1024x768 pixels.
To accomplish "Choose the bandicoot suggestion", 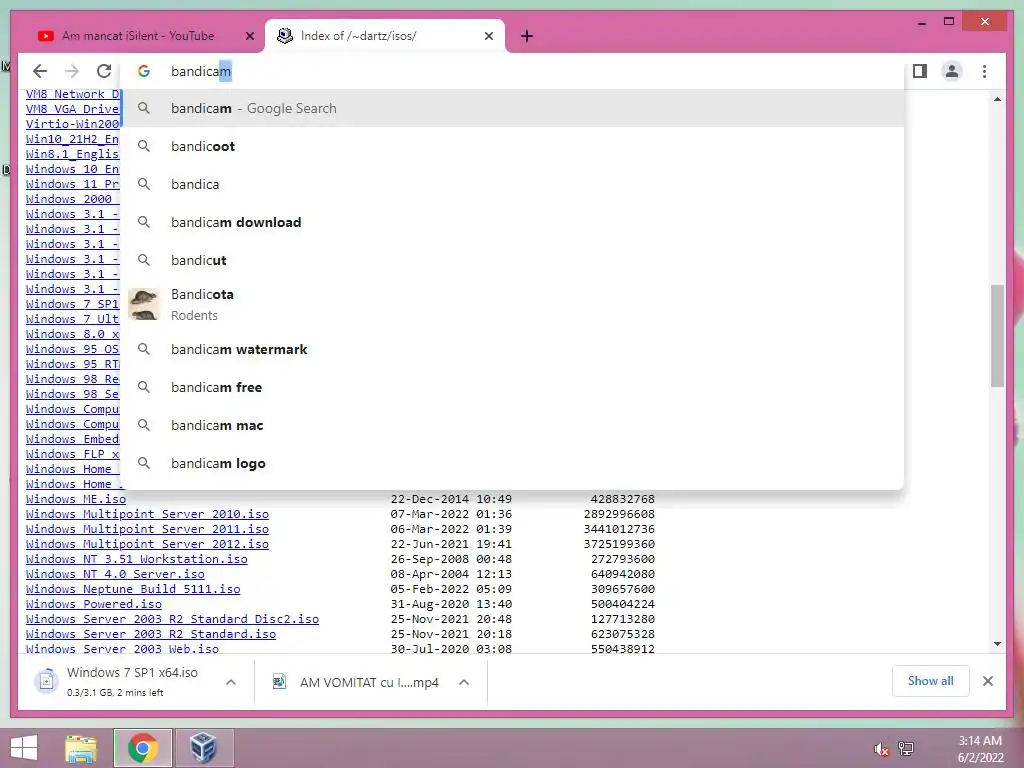I will click(513, 146).
